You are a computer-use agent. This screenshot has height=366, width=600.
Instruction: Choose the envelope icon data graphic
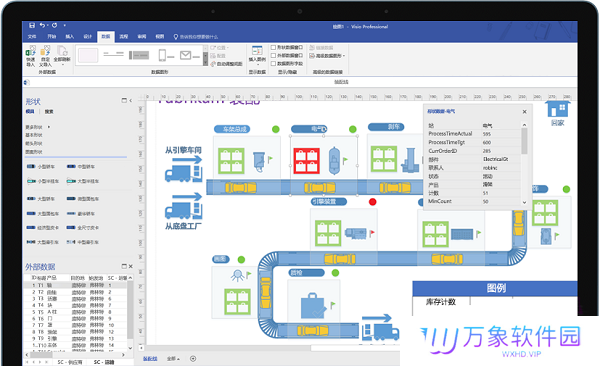pos(190,56)
